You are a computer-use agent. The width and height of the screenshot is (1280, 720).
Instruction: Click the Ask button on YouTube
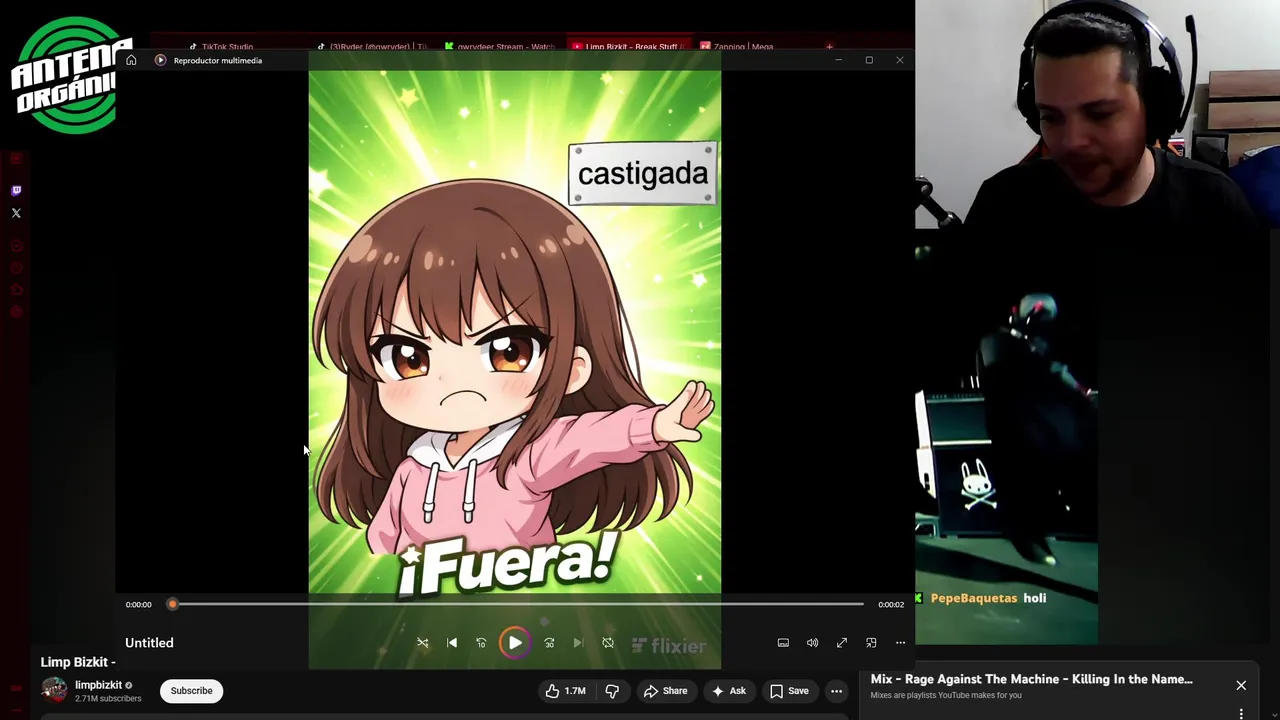point(728,691)
